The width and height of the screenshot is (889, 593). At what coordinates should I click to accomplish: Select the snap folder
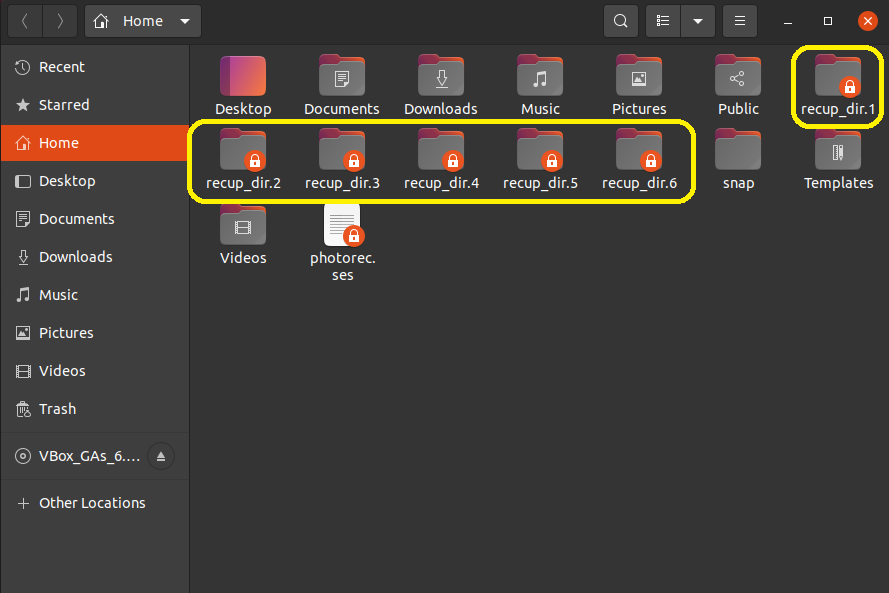[x=738, y=150]
